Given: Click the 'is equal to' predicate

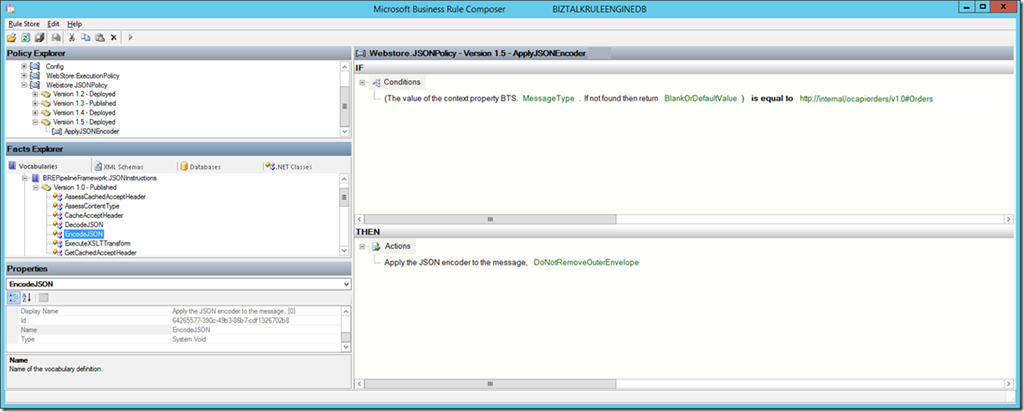Looking at the screenshot, I should [773, 99].
